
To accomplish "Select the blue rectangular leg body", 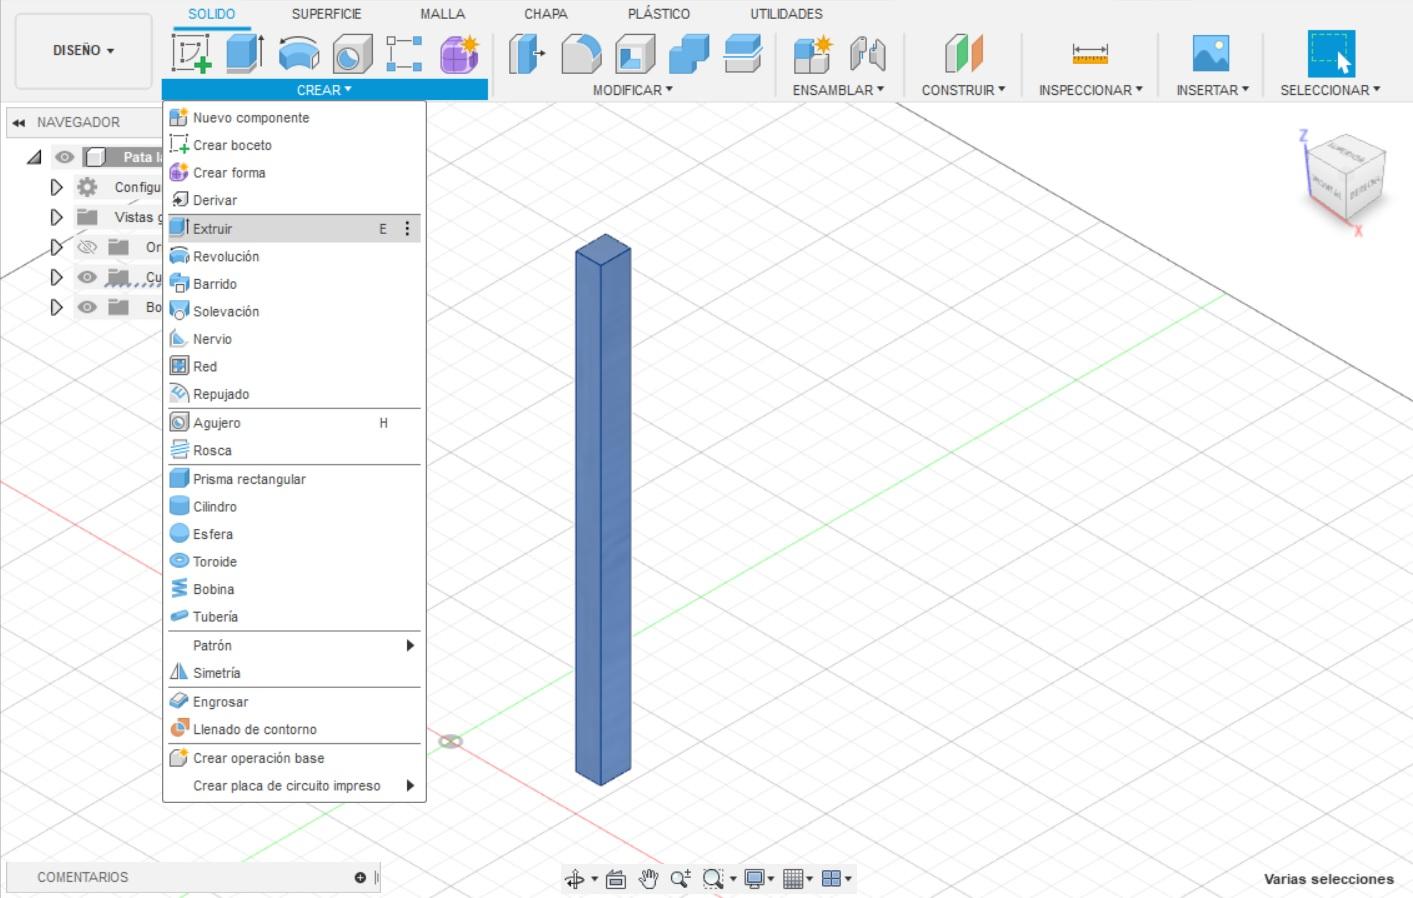I will pyautogui.click(x=603, y=510).
